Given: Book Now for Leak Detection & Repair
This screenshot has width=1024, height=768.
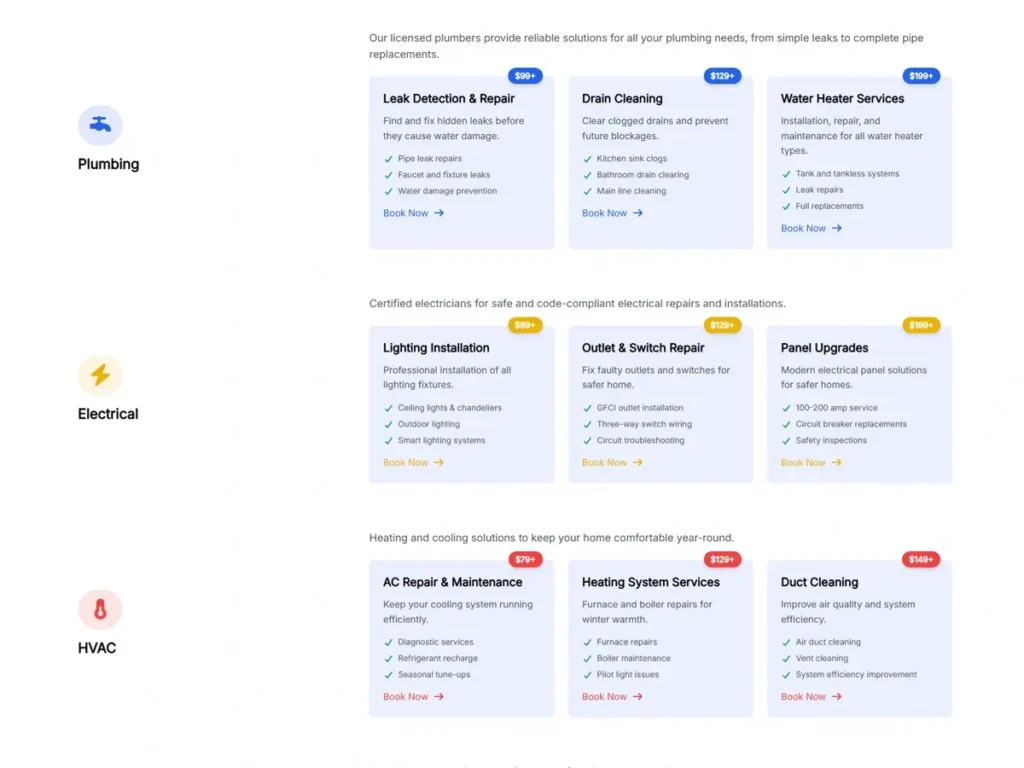Looking at the screenshot, I should tap(405, 213).
